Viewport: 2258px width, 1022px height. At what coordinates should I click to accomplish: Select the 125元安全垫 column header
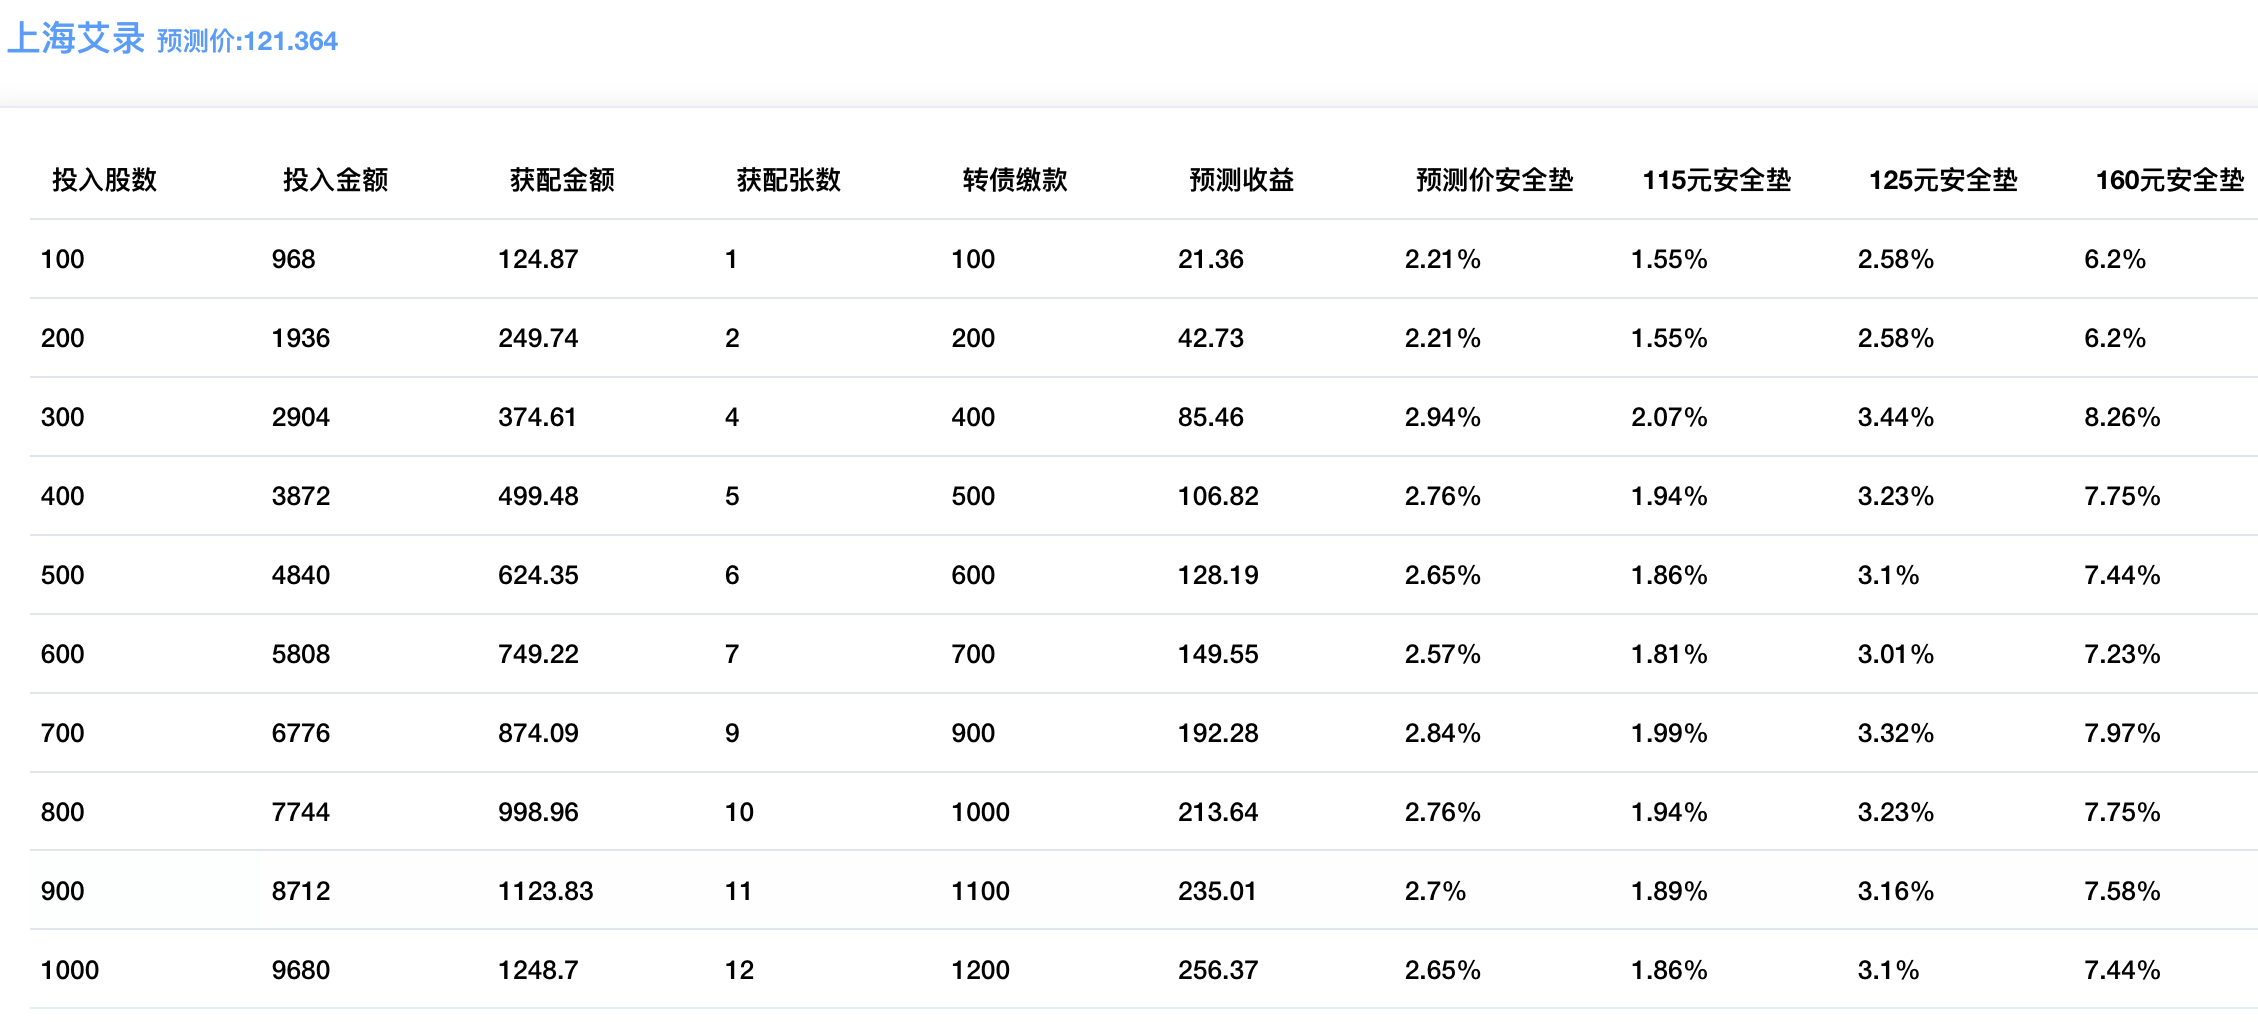[1943, 180]
